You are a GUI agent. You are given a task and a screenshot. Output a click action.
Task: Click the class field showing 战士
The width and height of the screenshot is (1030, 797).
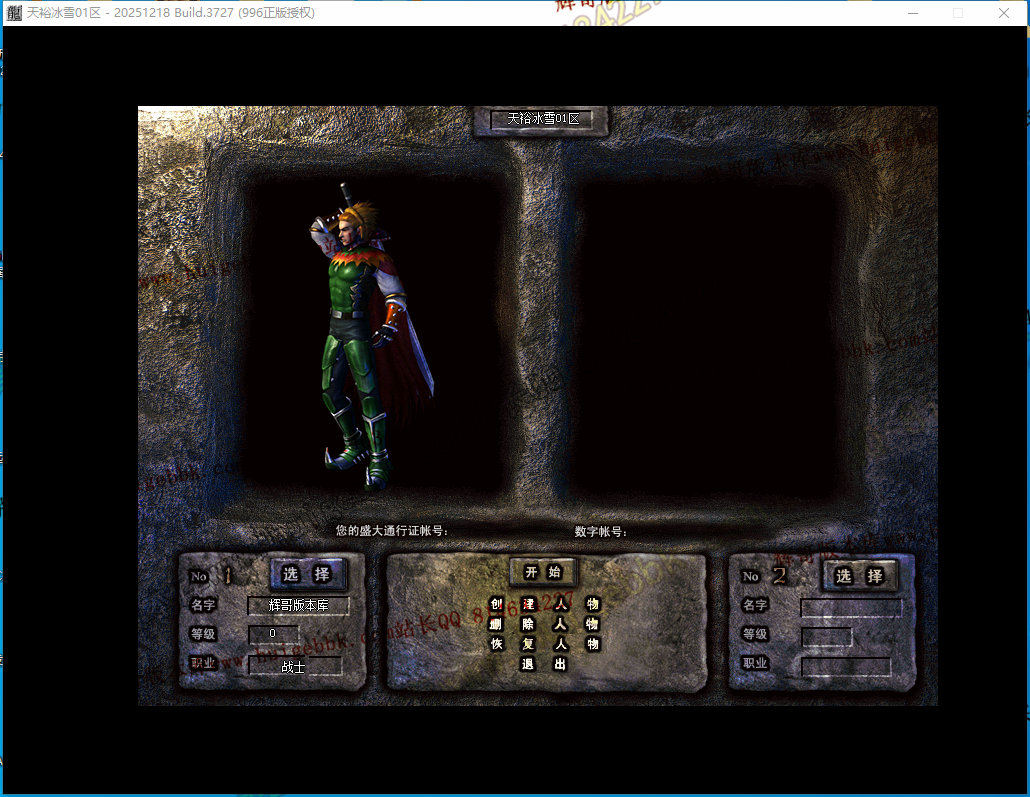294,666
